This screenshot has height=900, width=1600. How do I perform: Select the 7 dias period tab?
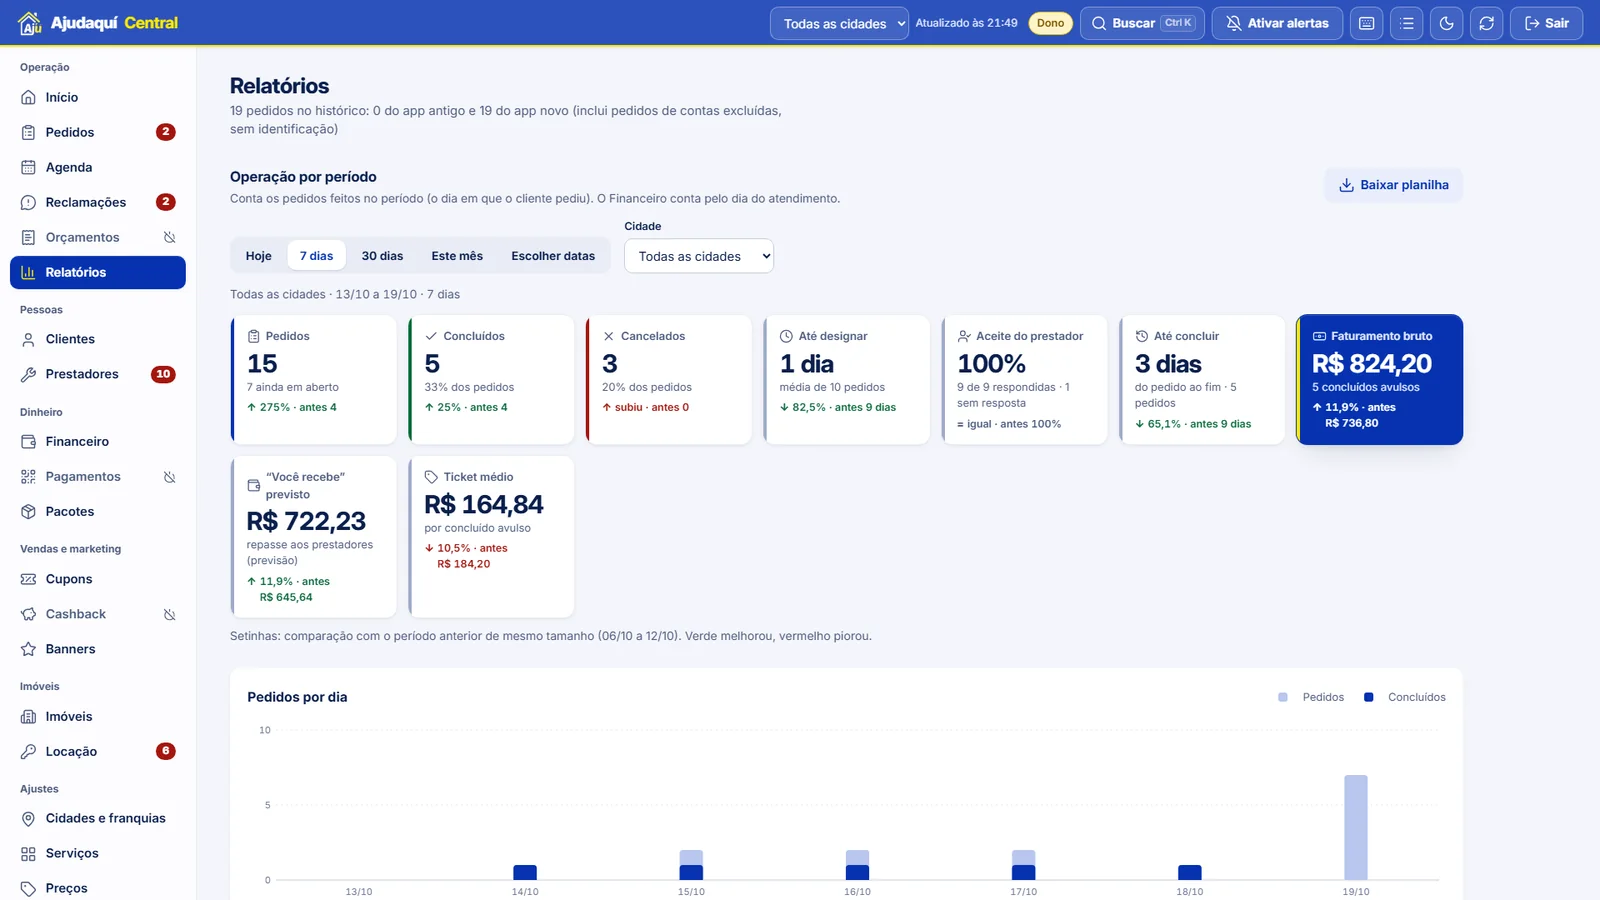(x=317, y=256)
